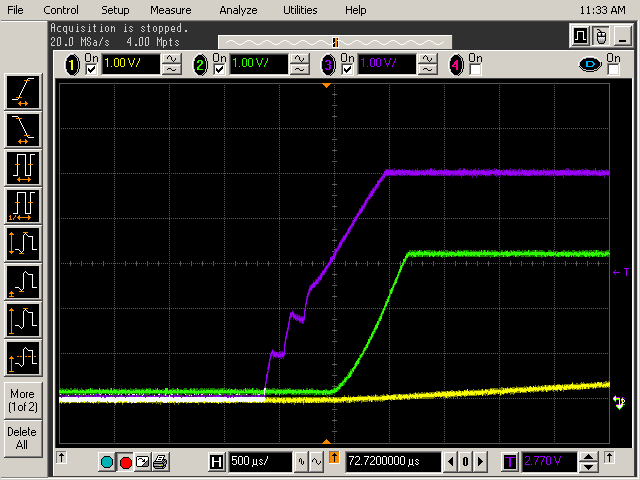Viewport: 640px width, 480px height.
Task: Pick the minimum voltage measurement icon
Action: click(23, 282)
